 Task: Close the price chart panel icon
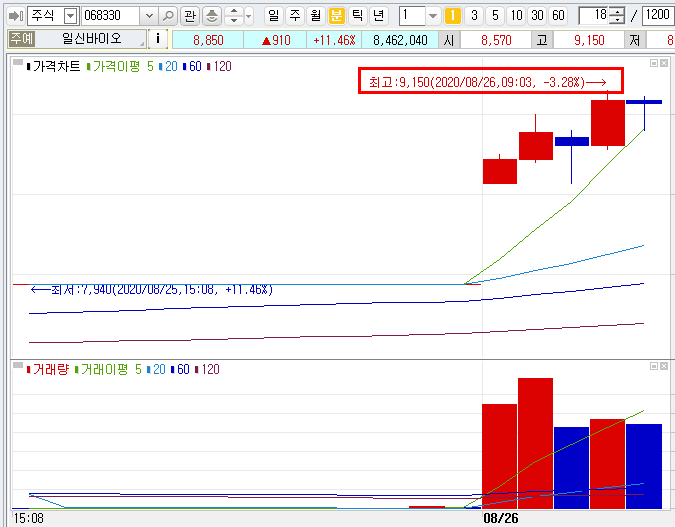click(664, 63)
